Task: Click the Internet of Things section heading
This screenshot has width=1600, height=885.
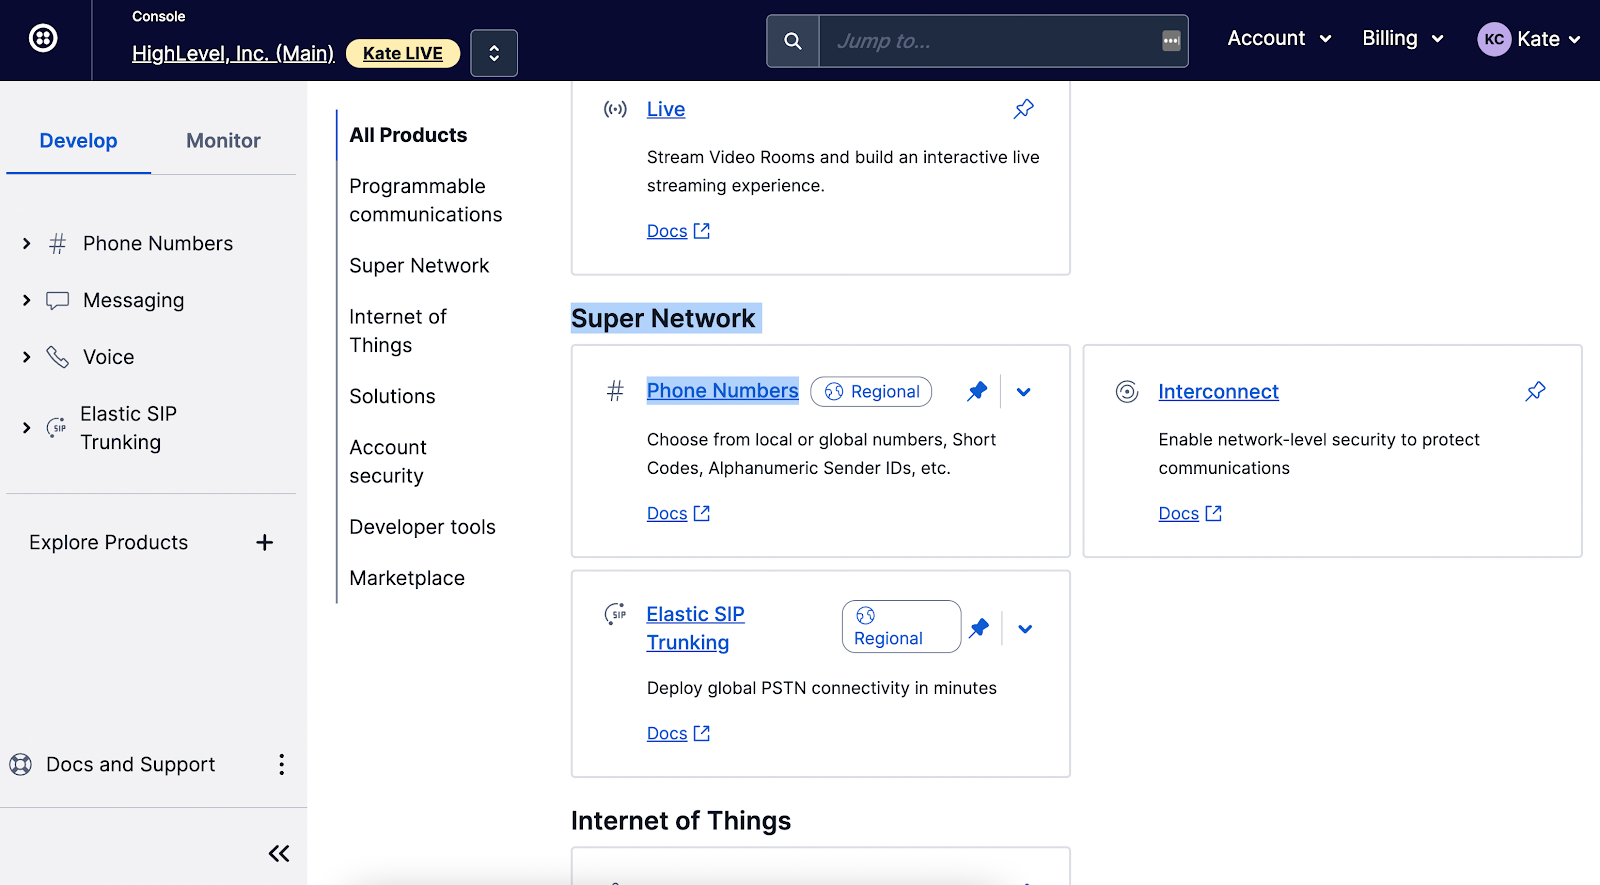Action: point(681,821)
